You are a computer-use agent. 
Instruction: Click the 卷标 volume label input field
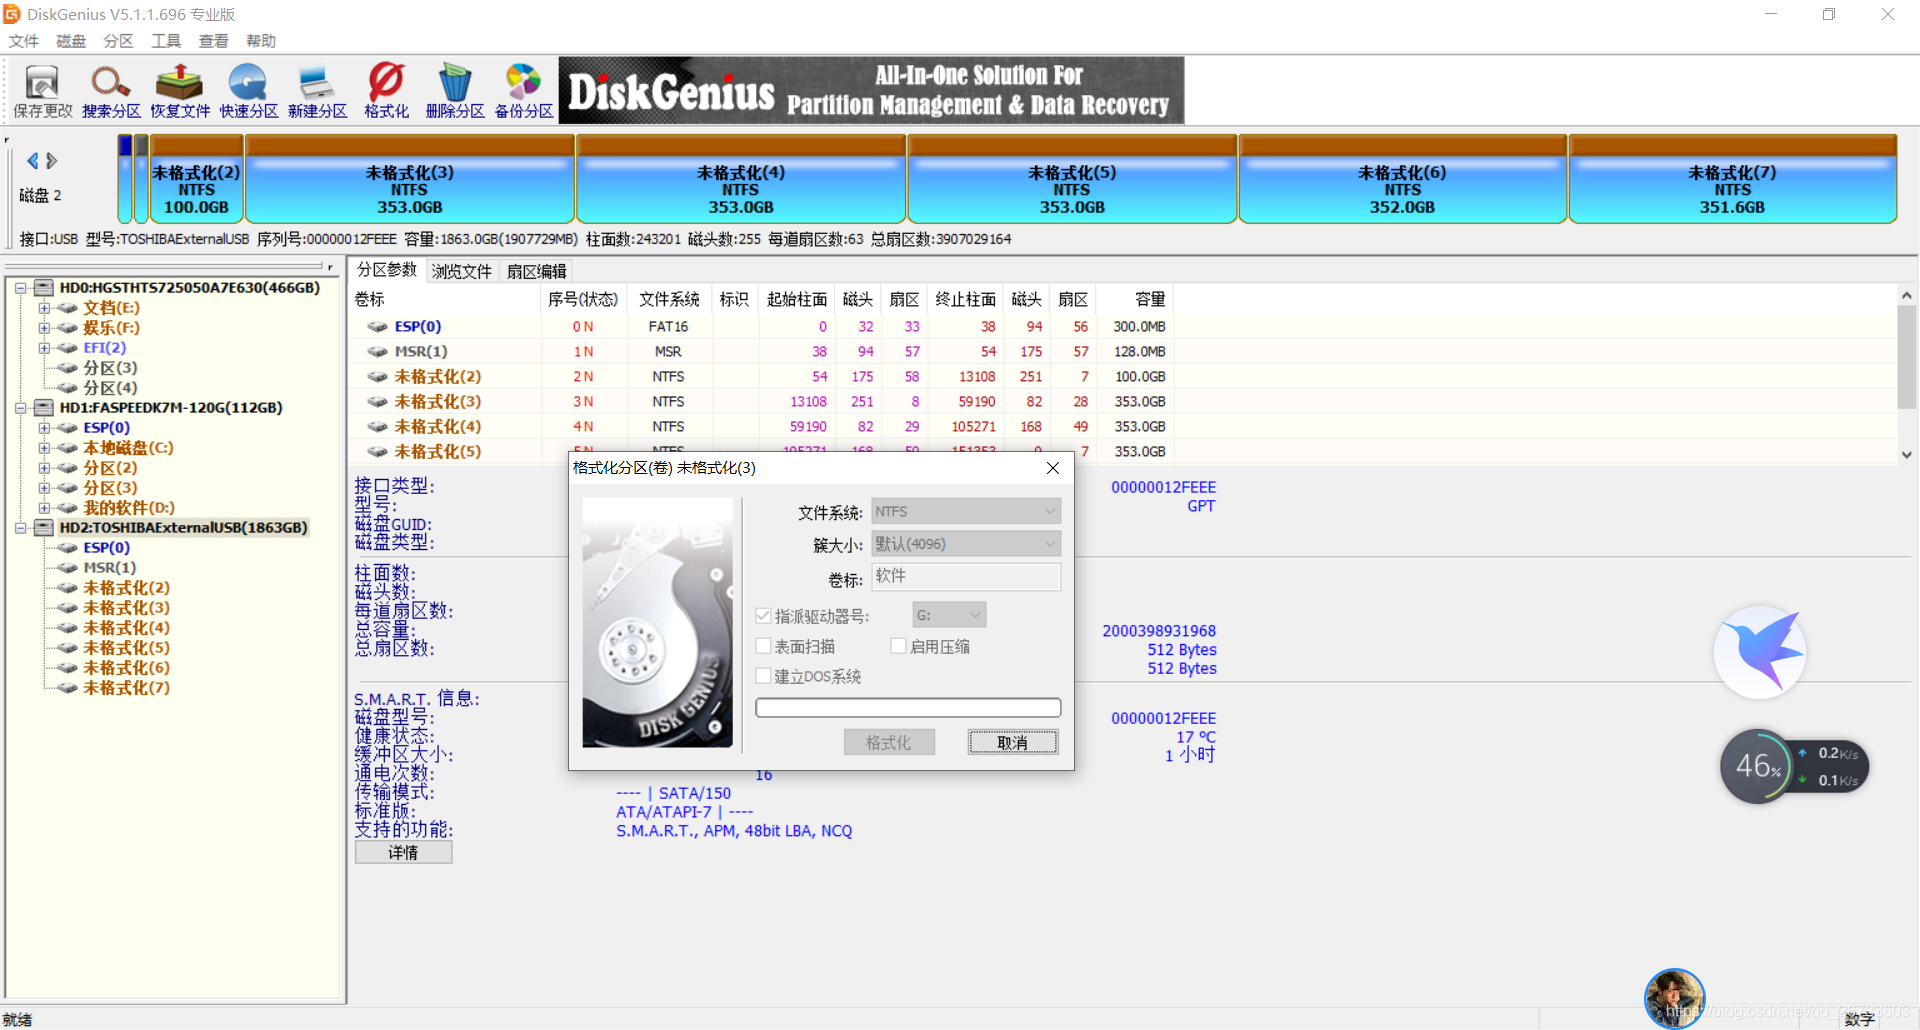966,576
